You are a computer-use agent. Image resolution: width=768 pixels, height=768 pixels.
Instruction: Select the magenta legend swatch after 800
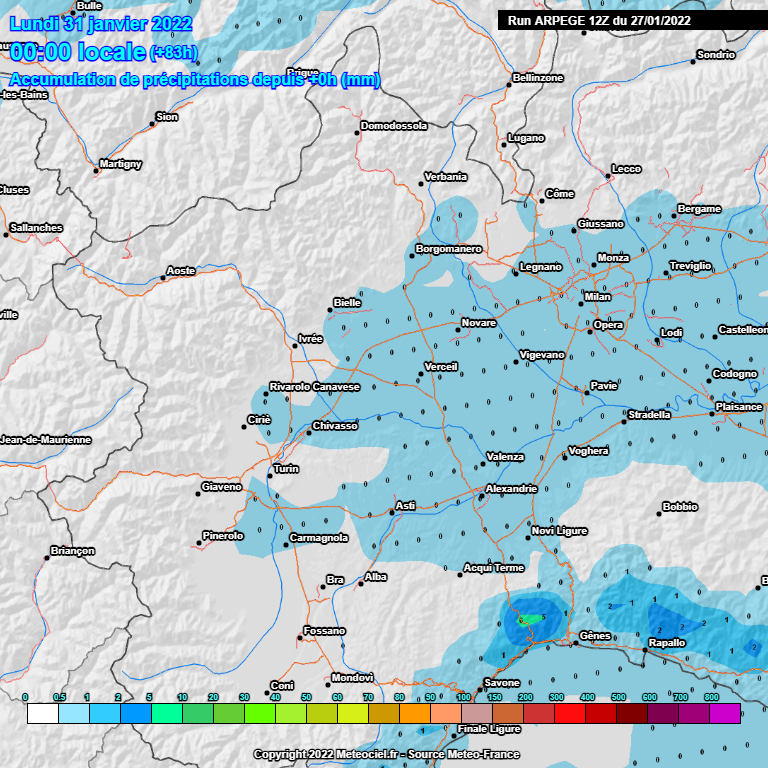click(724, 713)
